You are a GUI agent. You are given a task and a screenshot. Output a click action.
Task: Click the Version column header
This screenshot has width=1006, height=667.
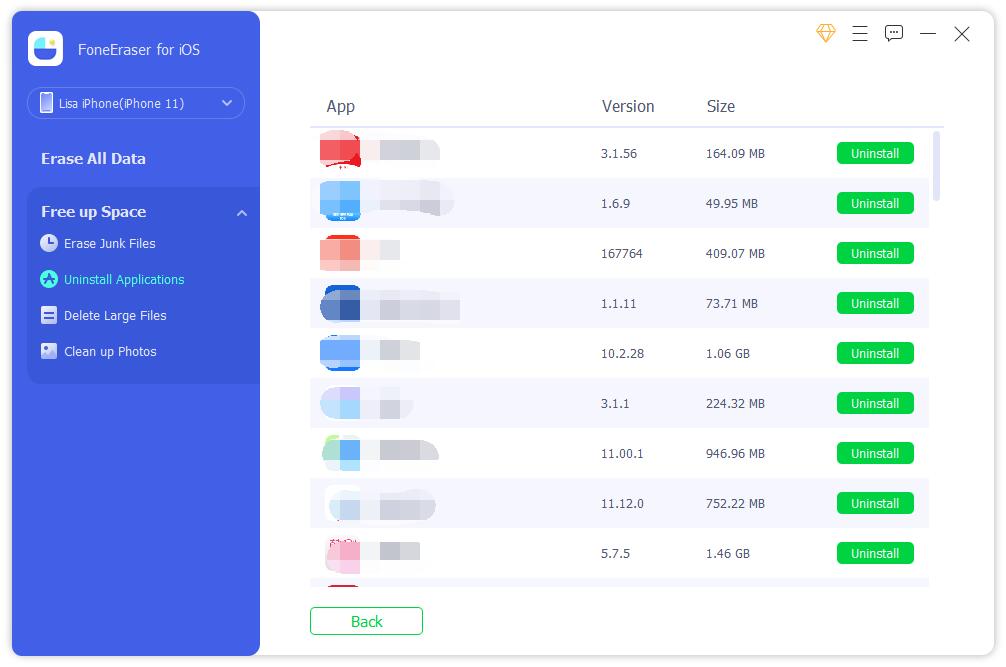point(627,106)
